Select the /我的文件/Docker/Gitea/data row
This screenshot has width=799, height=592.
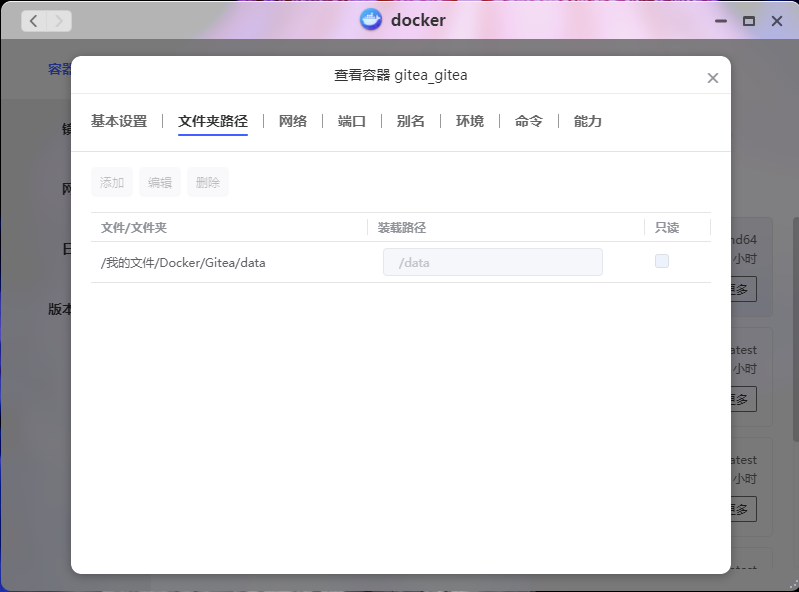(x=401, y=262)
